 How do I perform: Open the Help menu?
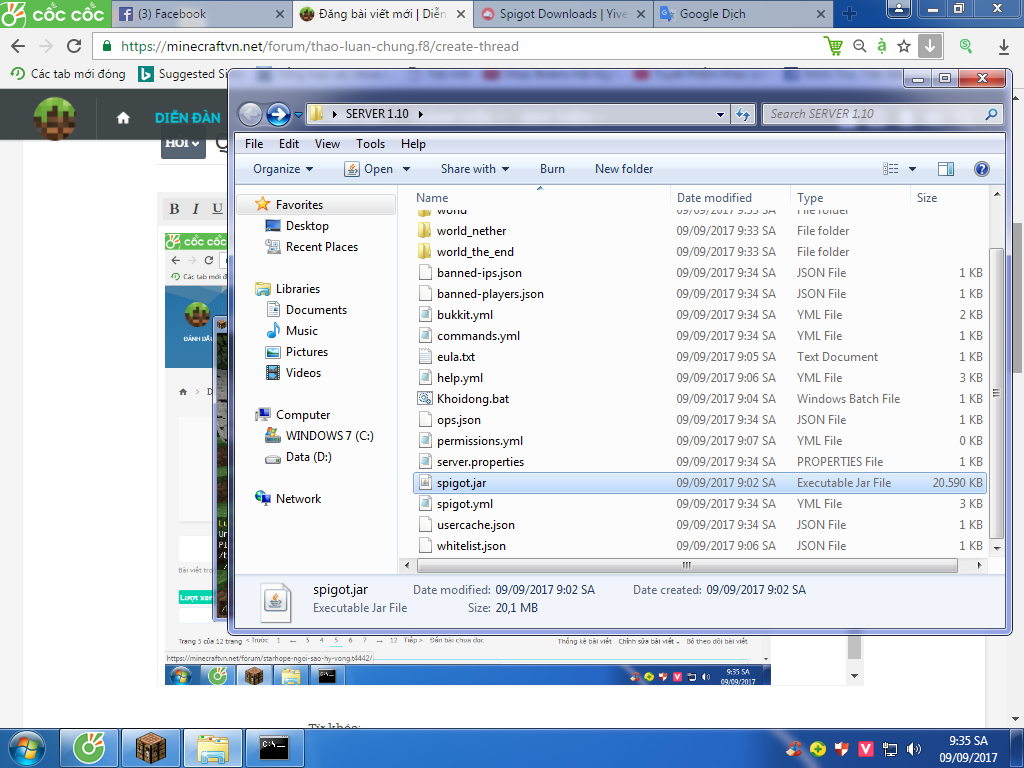[x=413, y=144]
